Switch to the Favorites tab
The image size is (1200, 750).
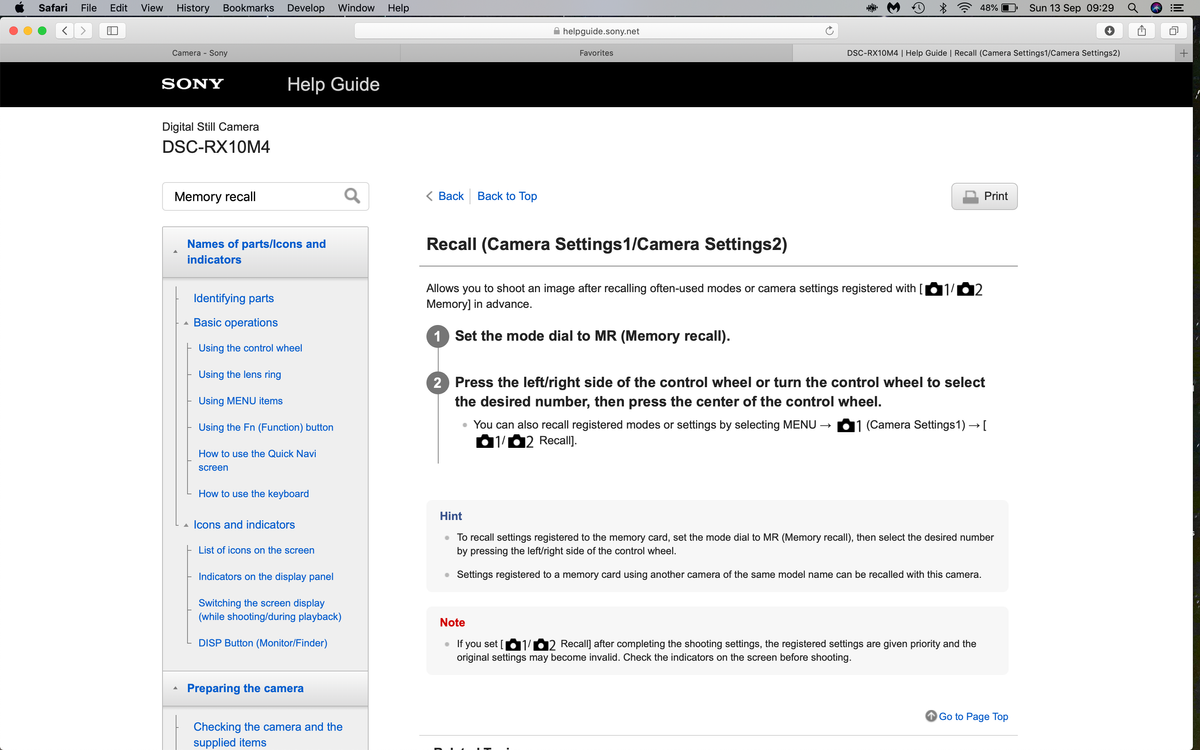point(597,52)
